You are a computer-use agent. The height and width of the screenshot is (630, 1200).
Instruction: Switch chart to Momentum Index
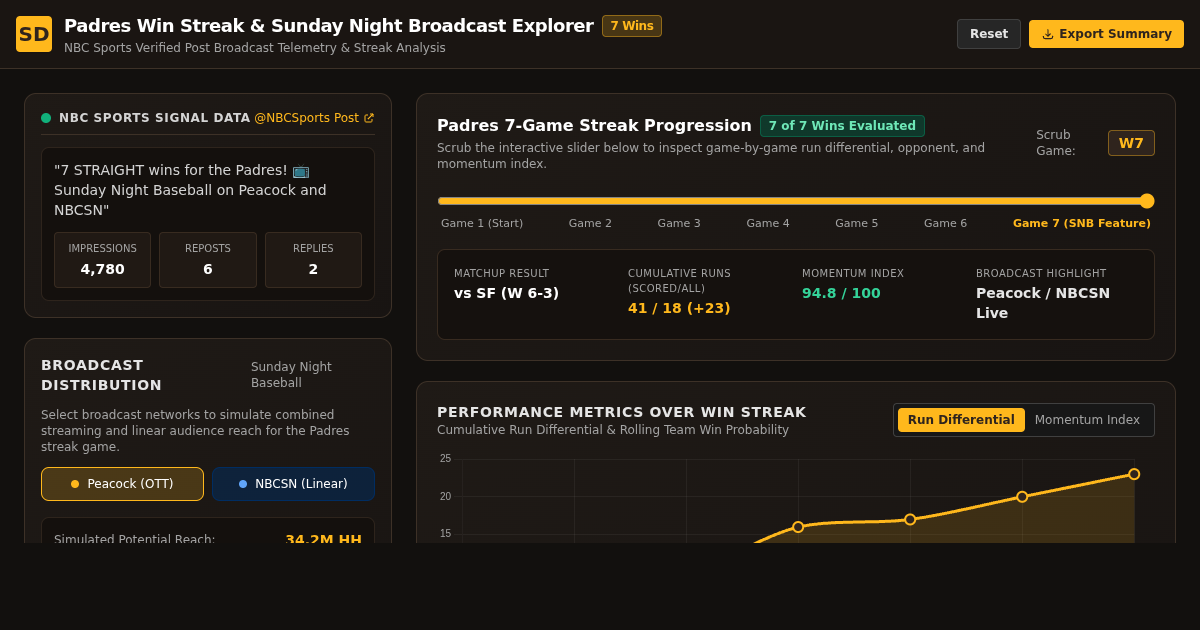(1087, 420)
